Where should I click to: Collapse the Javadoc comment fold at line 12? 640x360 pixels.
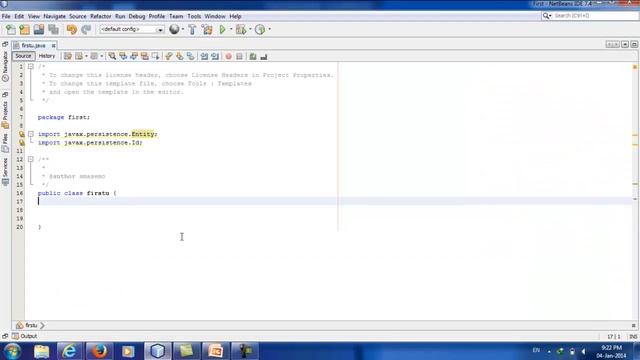(x=31, y=159)
